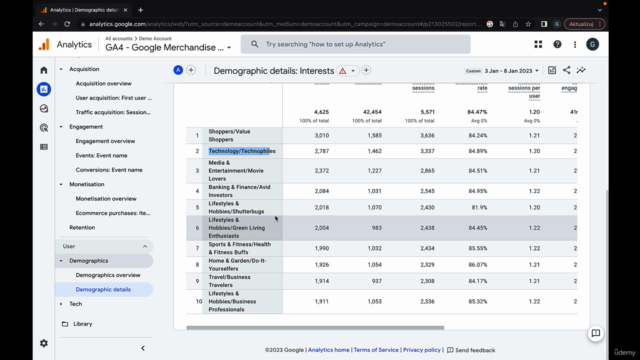
Task: Click Media & Entertainment/Movie Lovers row label
Action: tap(236, 171)
